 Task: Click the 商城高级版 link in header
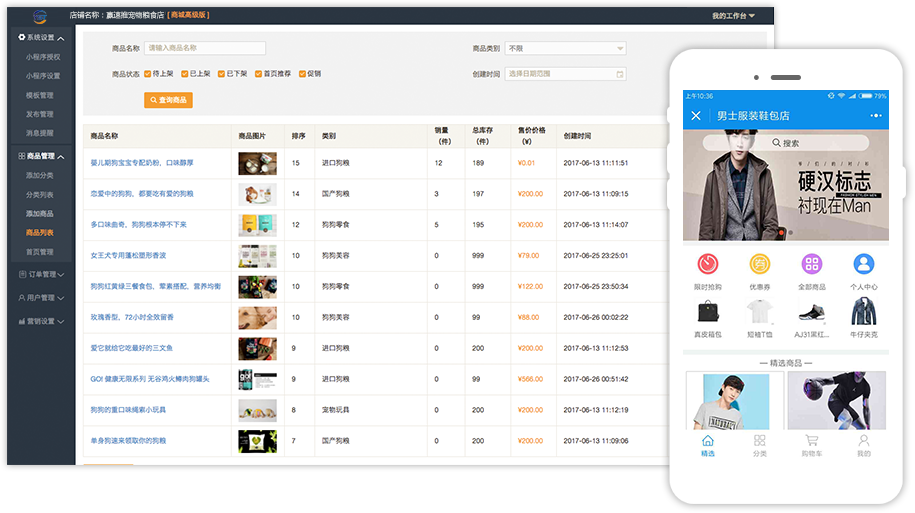[x=188, y=15]
